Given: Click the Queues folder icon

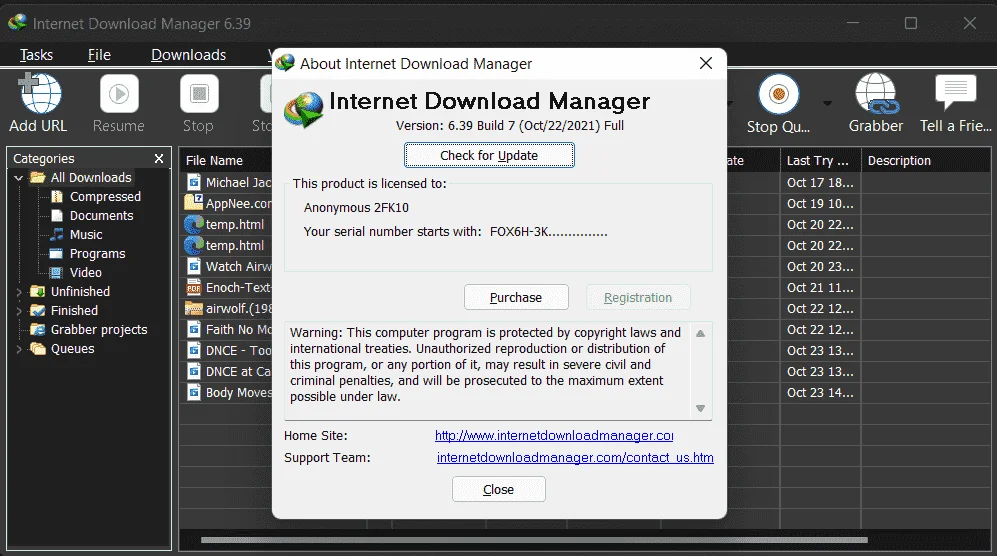Looking at the screenshot, I should (38, 348).
